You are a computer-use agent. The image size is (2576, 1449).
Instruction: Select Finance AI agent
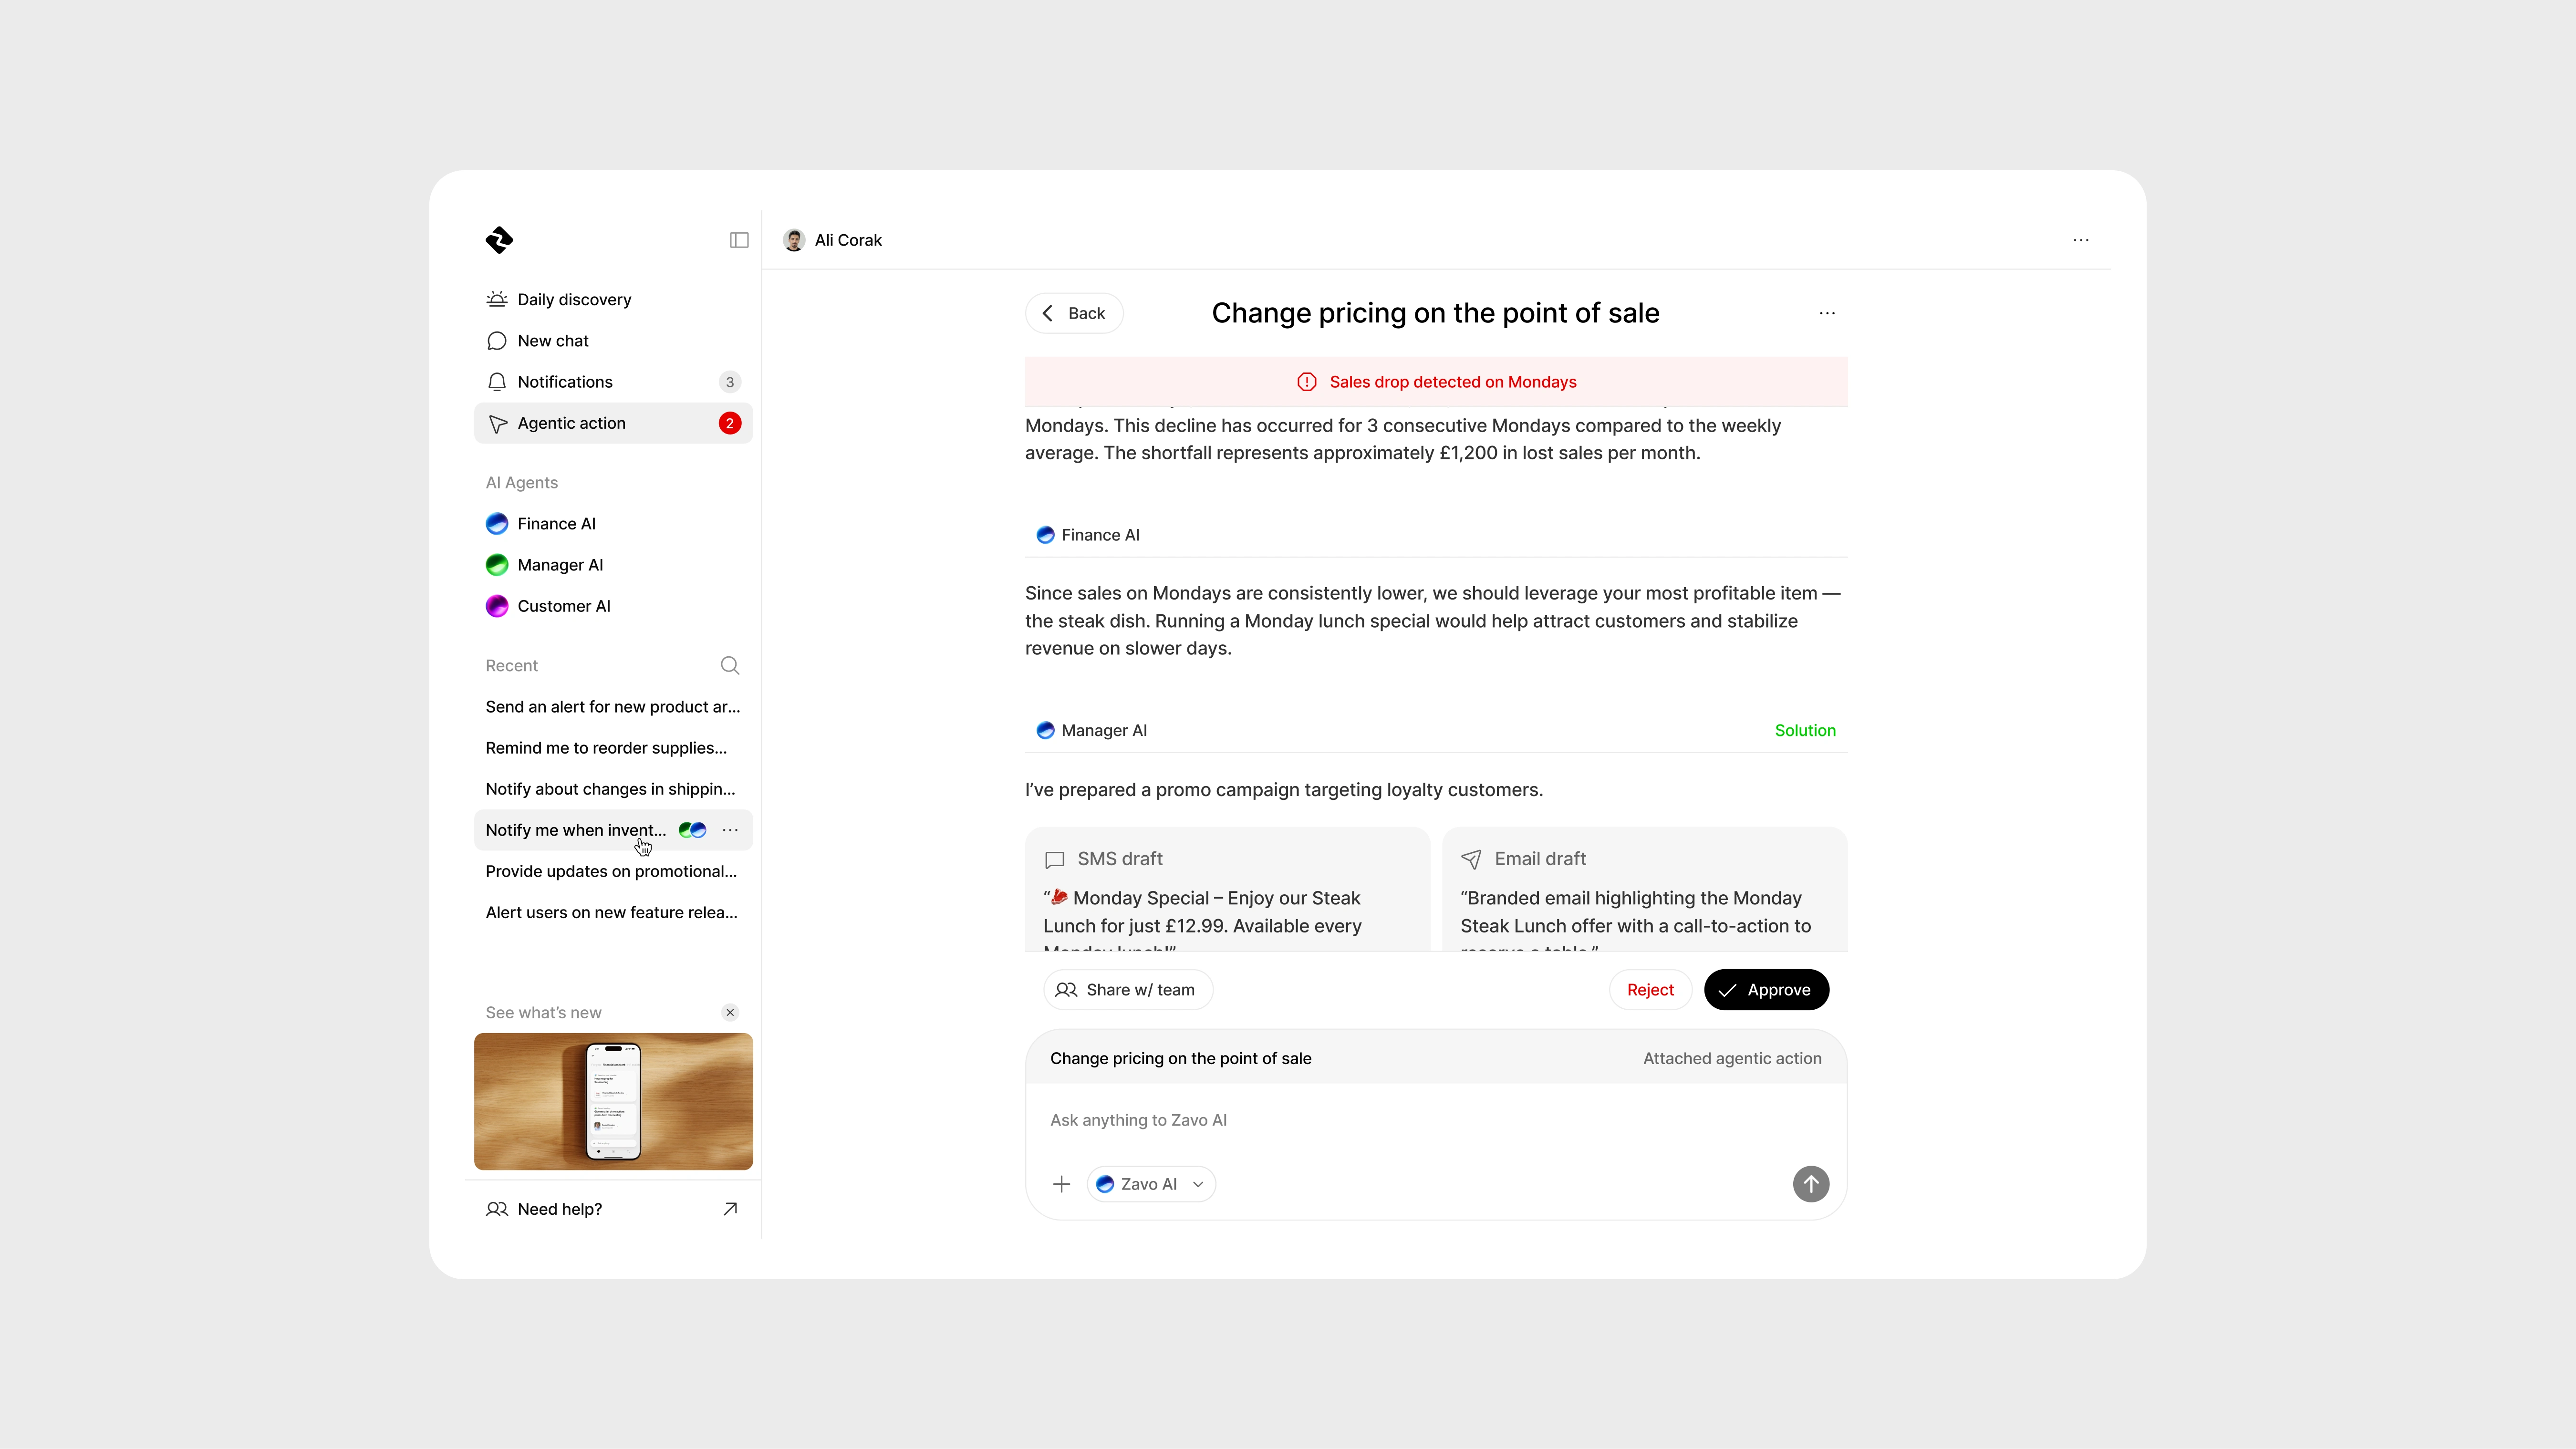click(x=556, y=524)
